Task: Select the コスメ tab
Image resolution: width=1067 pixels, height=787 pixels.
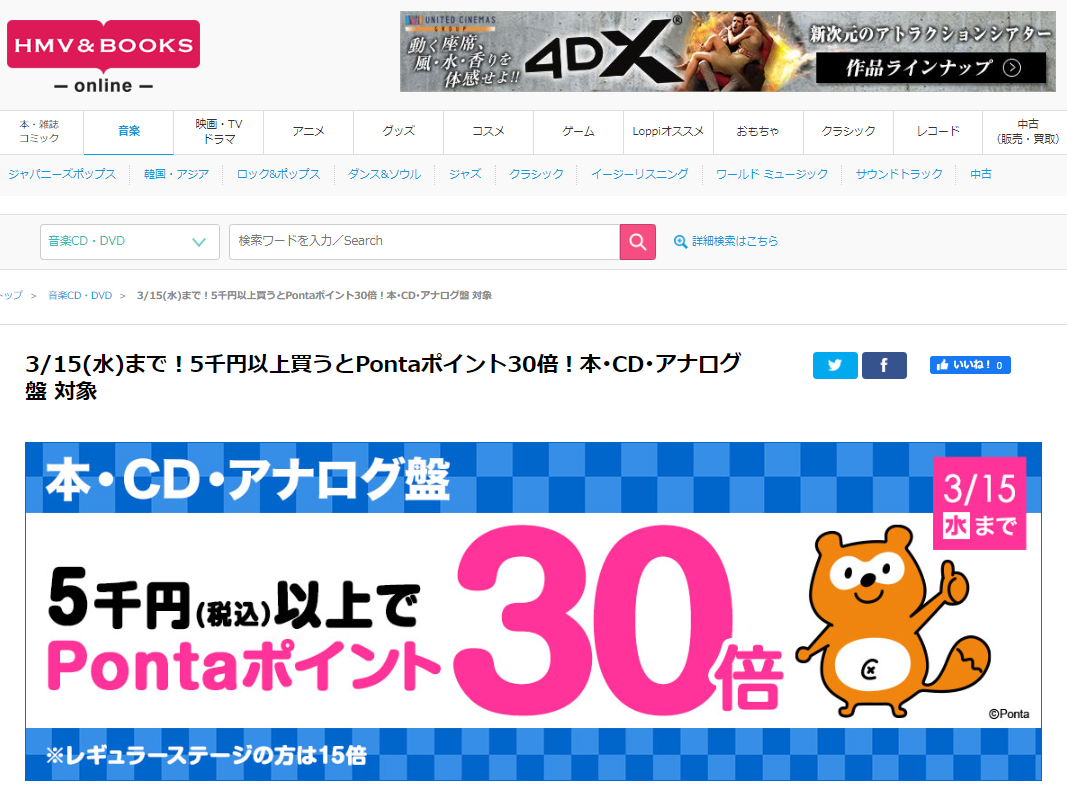Action: click(489, 131)
